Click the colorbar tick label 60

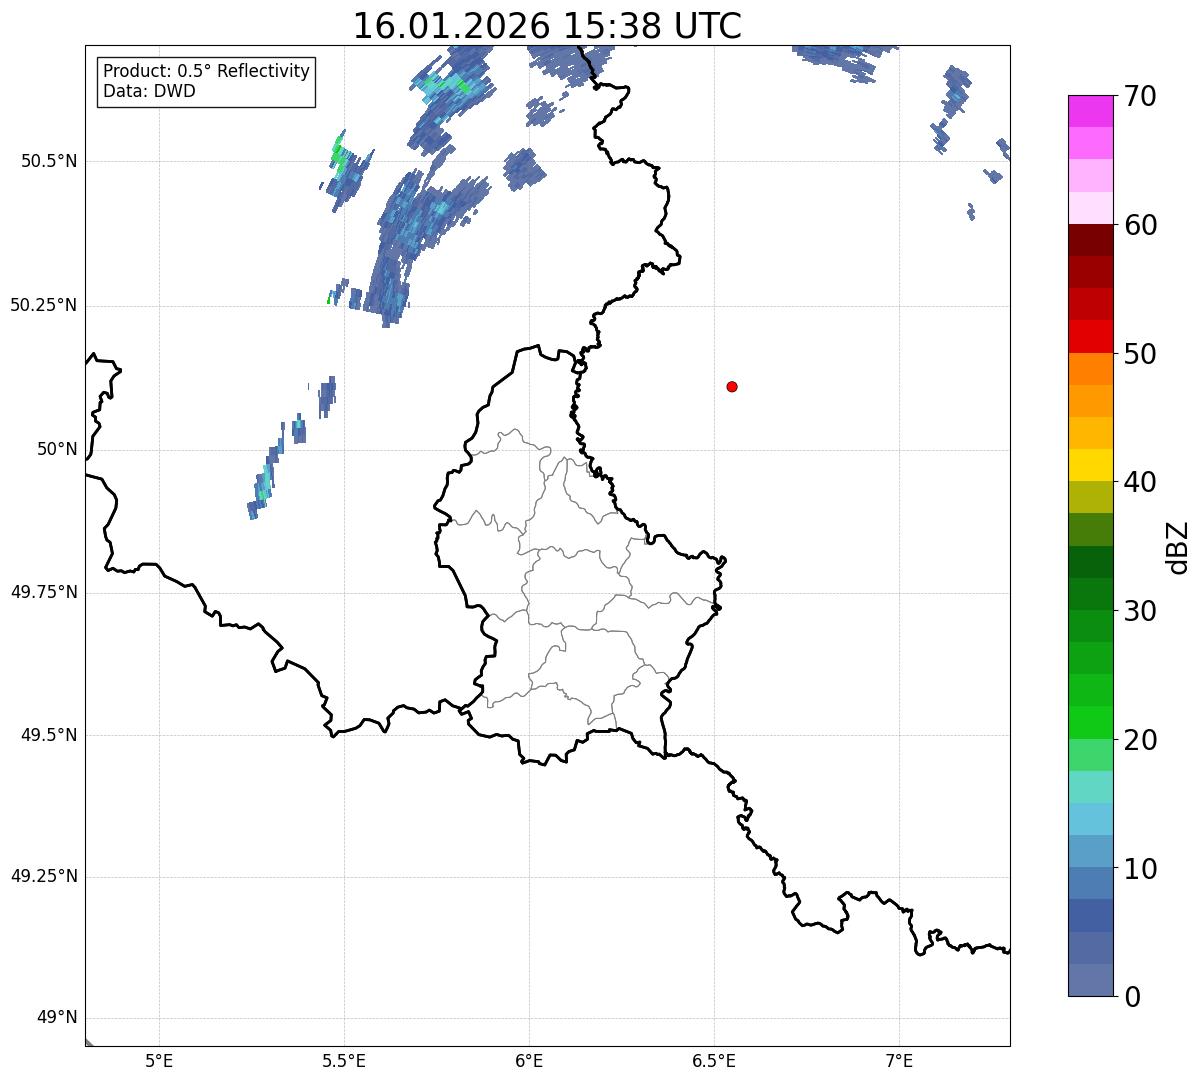tap(1140, 225)
